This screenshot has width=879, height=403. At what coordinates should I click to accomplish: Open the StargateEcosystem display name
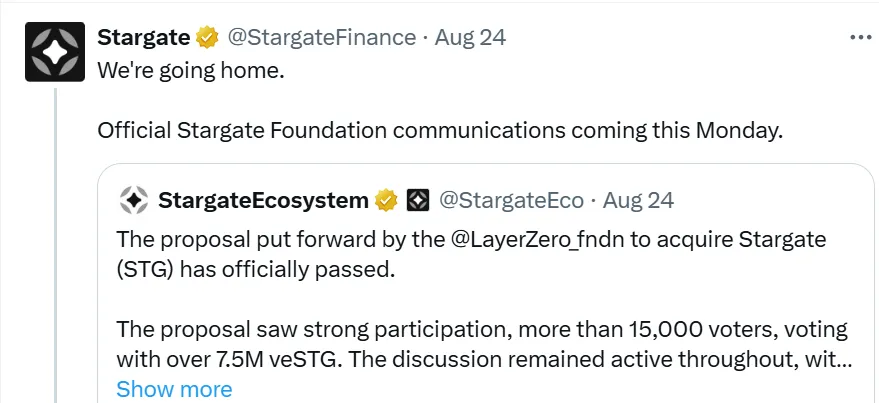(263, 200)
